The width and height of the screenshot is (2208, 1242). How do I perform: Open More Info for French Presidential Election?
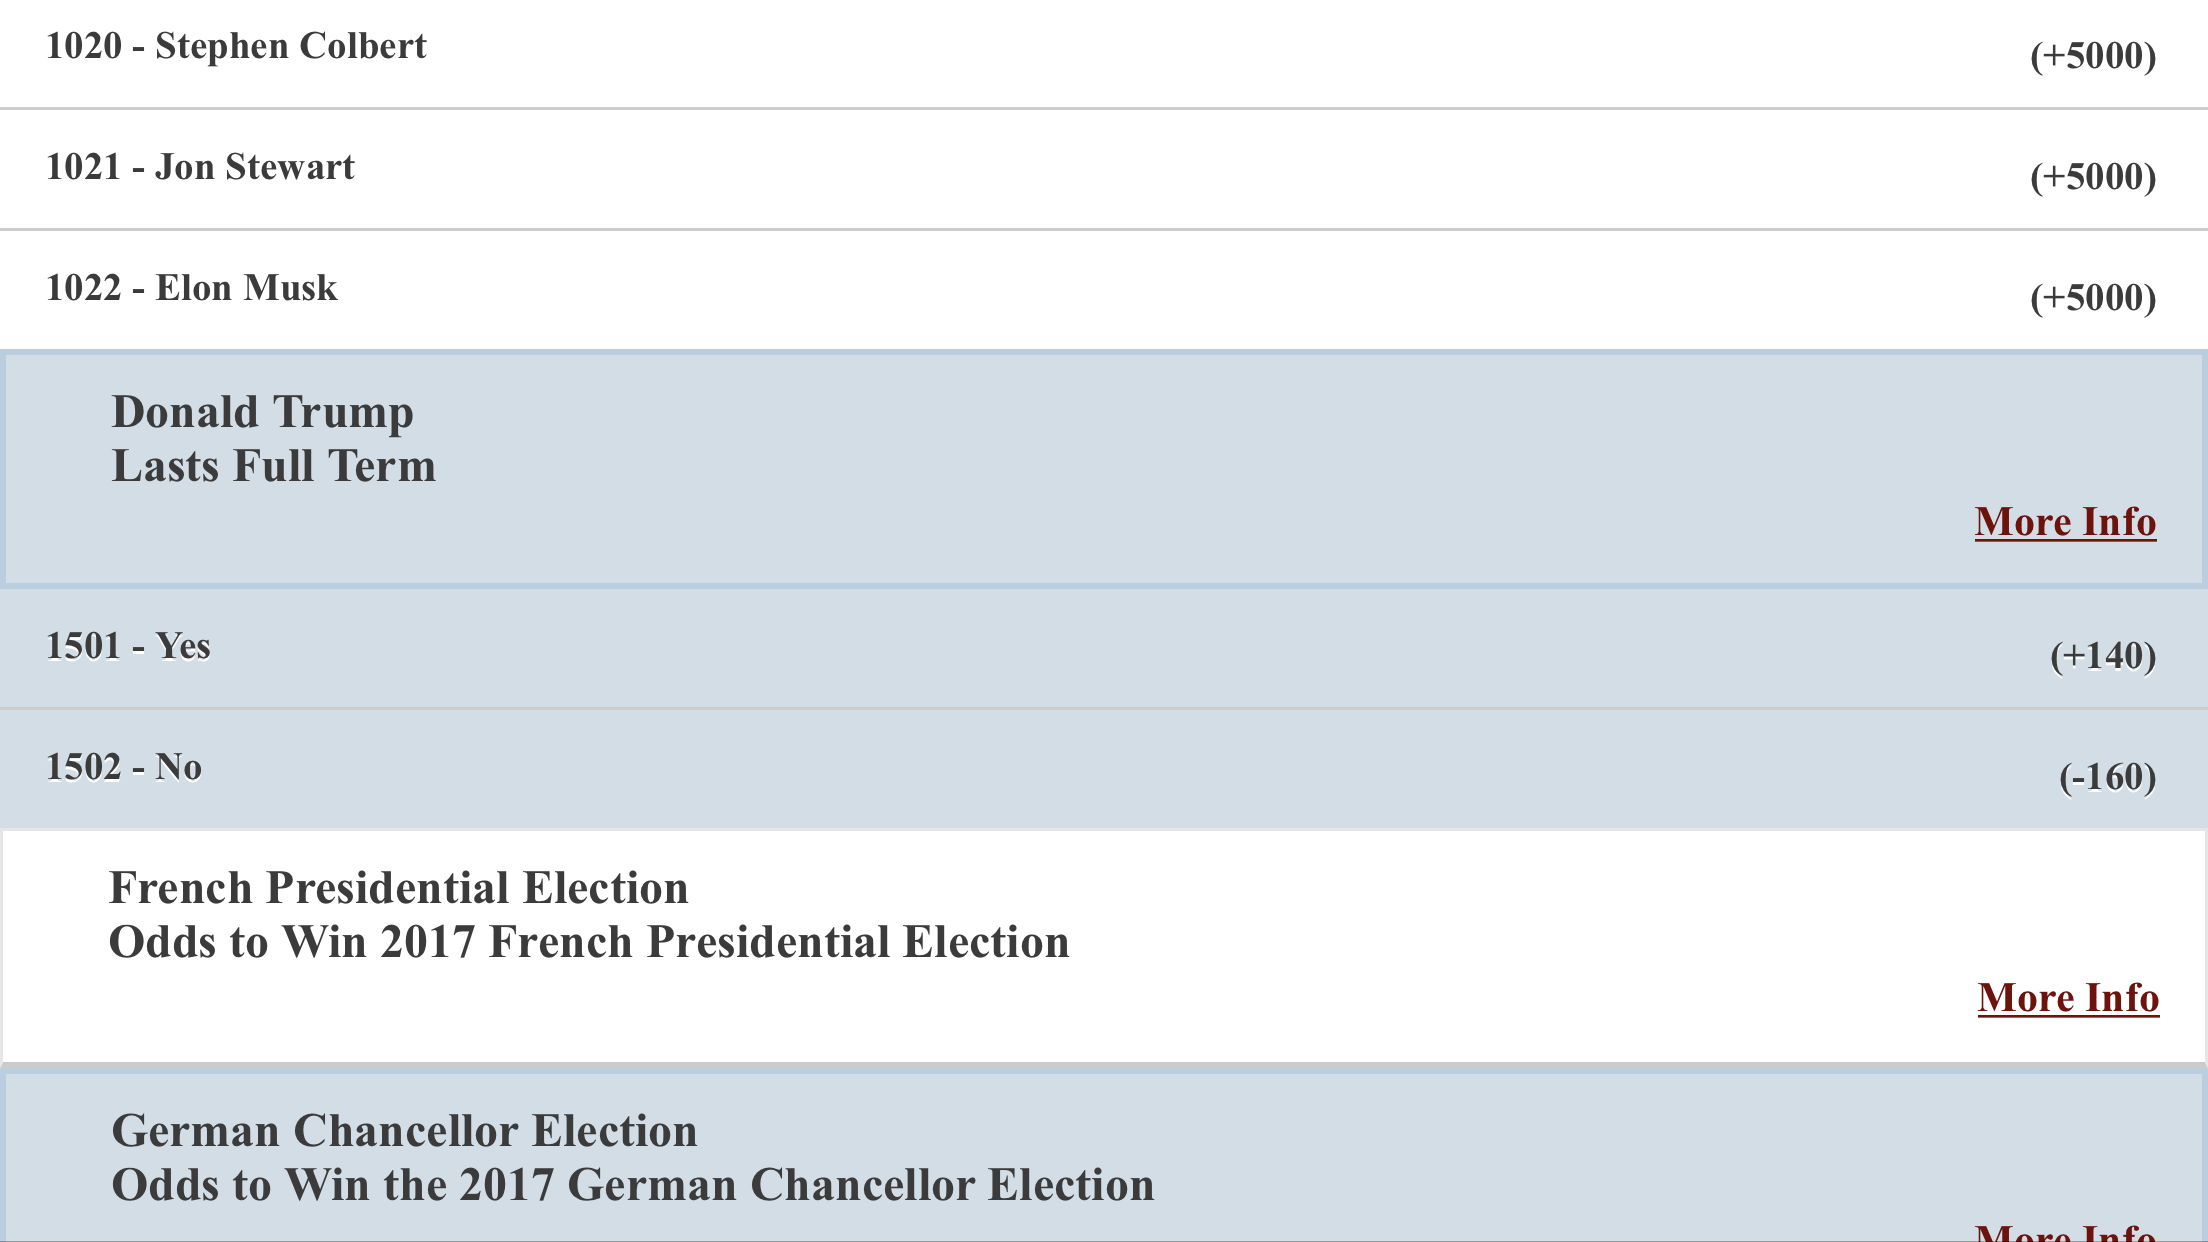click(x=2068, y=998)
